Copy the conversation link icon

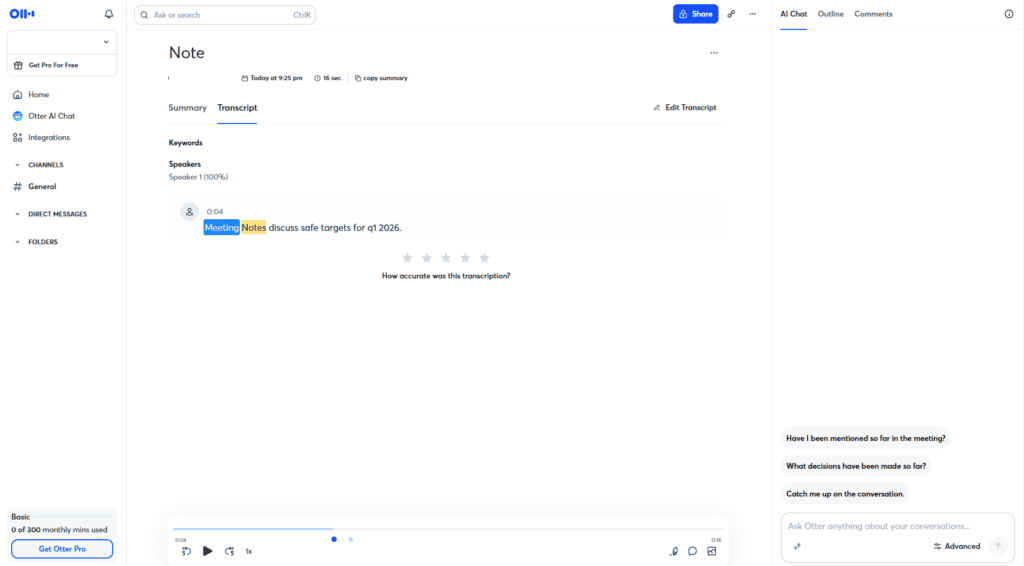tap(731, 14)
